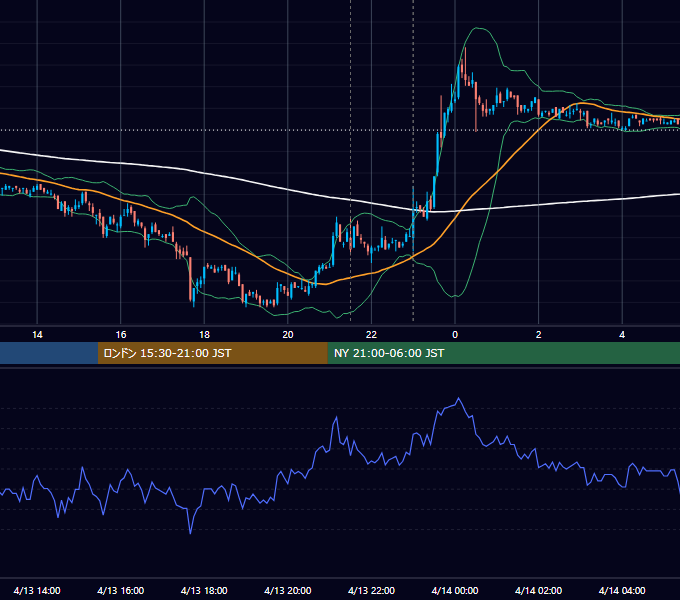Click the 4/13 18:00 label on indicator axis
Screen dimensions: 680x600
click(x=204, y=590)
